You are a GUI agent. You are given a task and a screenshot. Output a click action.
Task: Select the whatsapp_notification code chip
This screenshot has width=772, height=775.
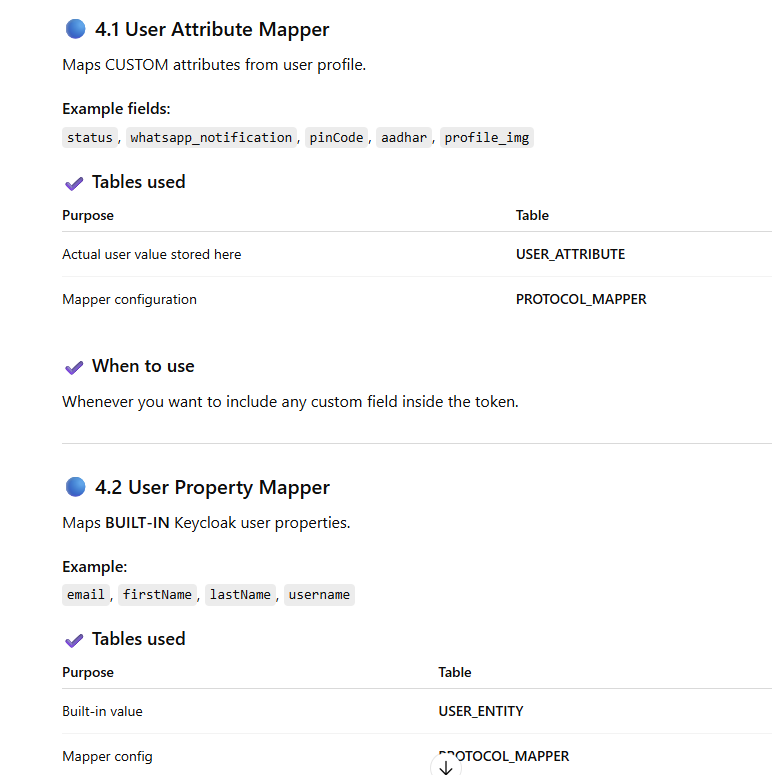coord(211,138)
